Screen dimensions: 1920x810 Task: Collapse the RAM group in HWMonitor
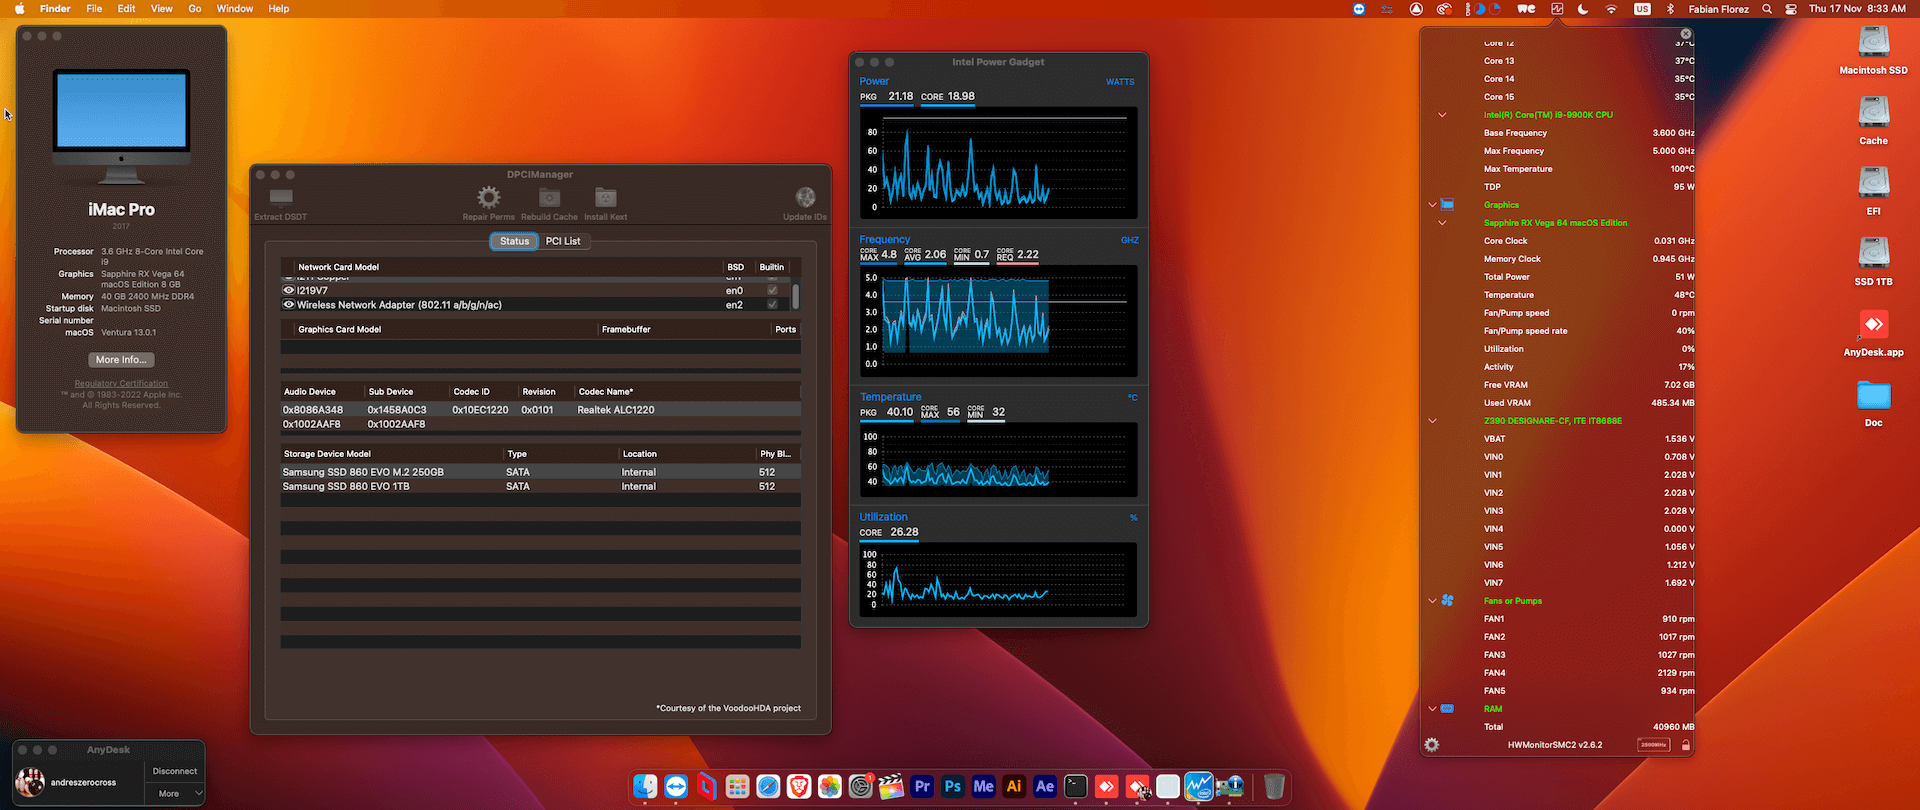1432,709
